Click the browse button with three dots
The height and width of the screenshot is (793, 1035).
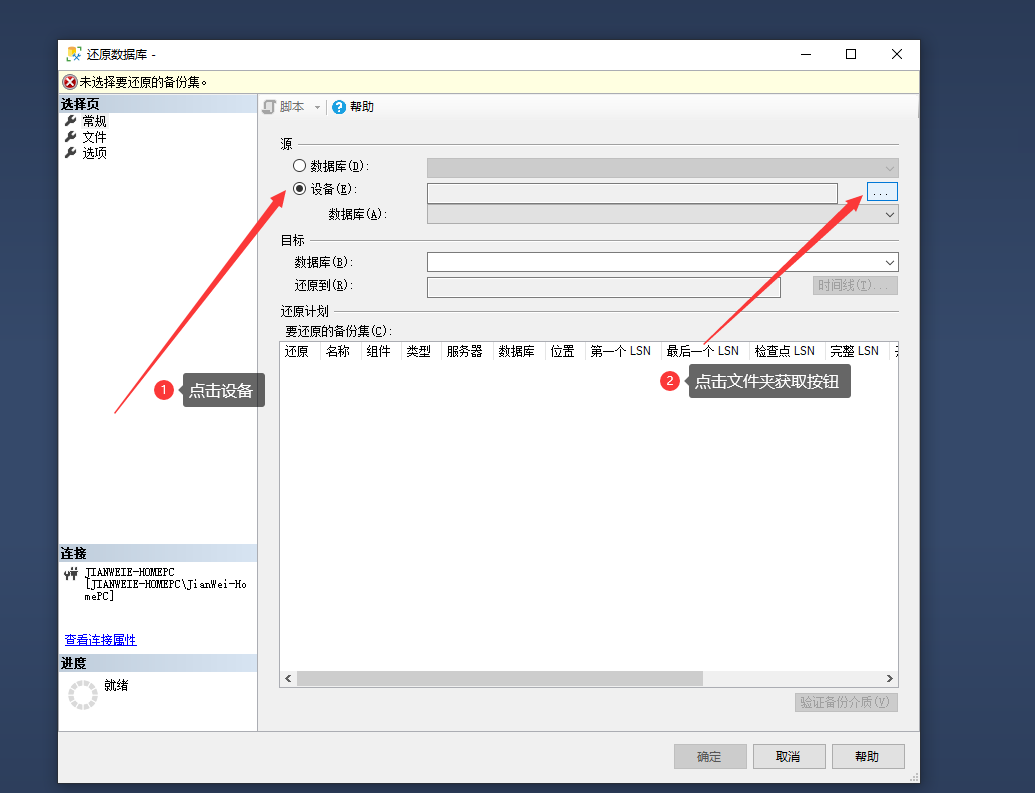pos(882,191)
